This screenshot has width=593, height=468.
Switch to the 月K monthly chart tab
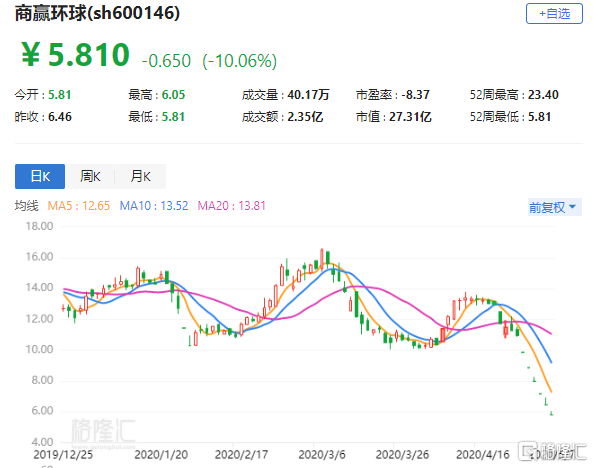pos(140,176)
